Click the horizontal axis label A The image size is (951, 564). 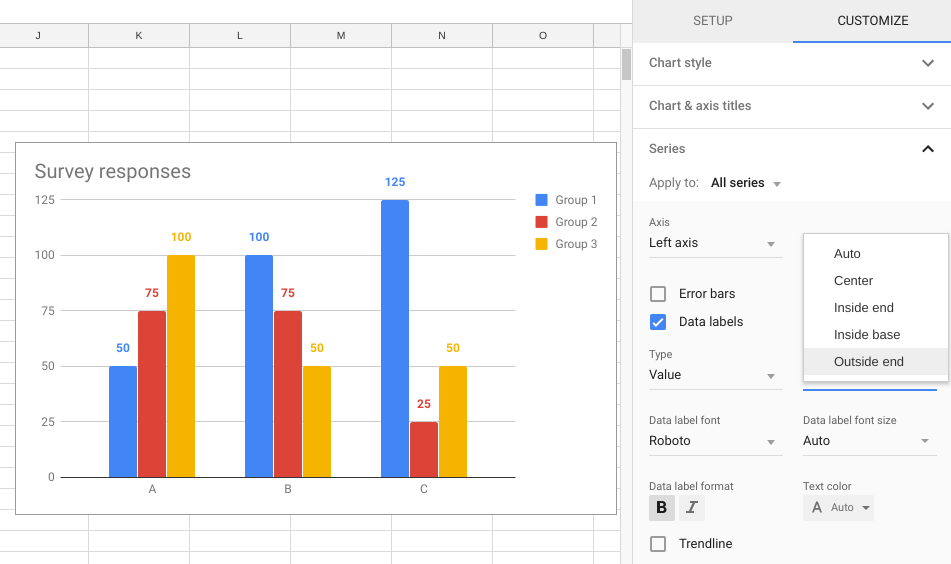pyautogui.click(x=152, y=489)
